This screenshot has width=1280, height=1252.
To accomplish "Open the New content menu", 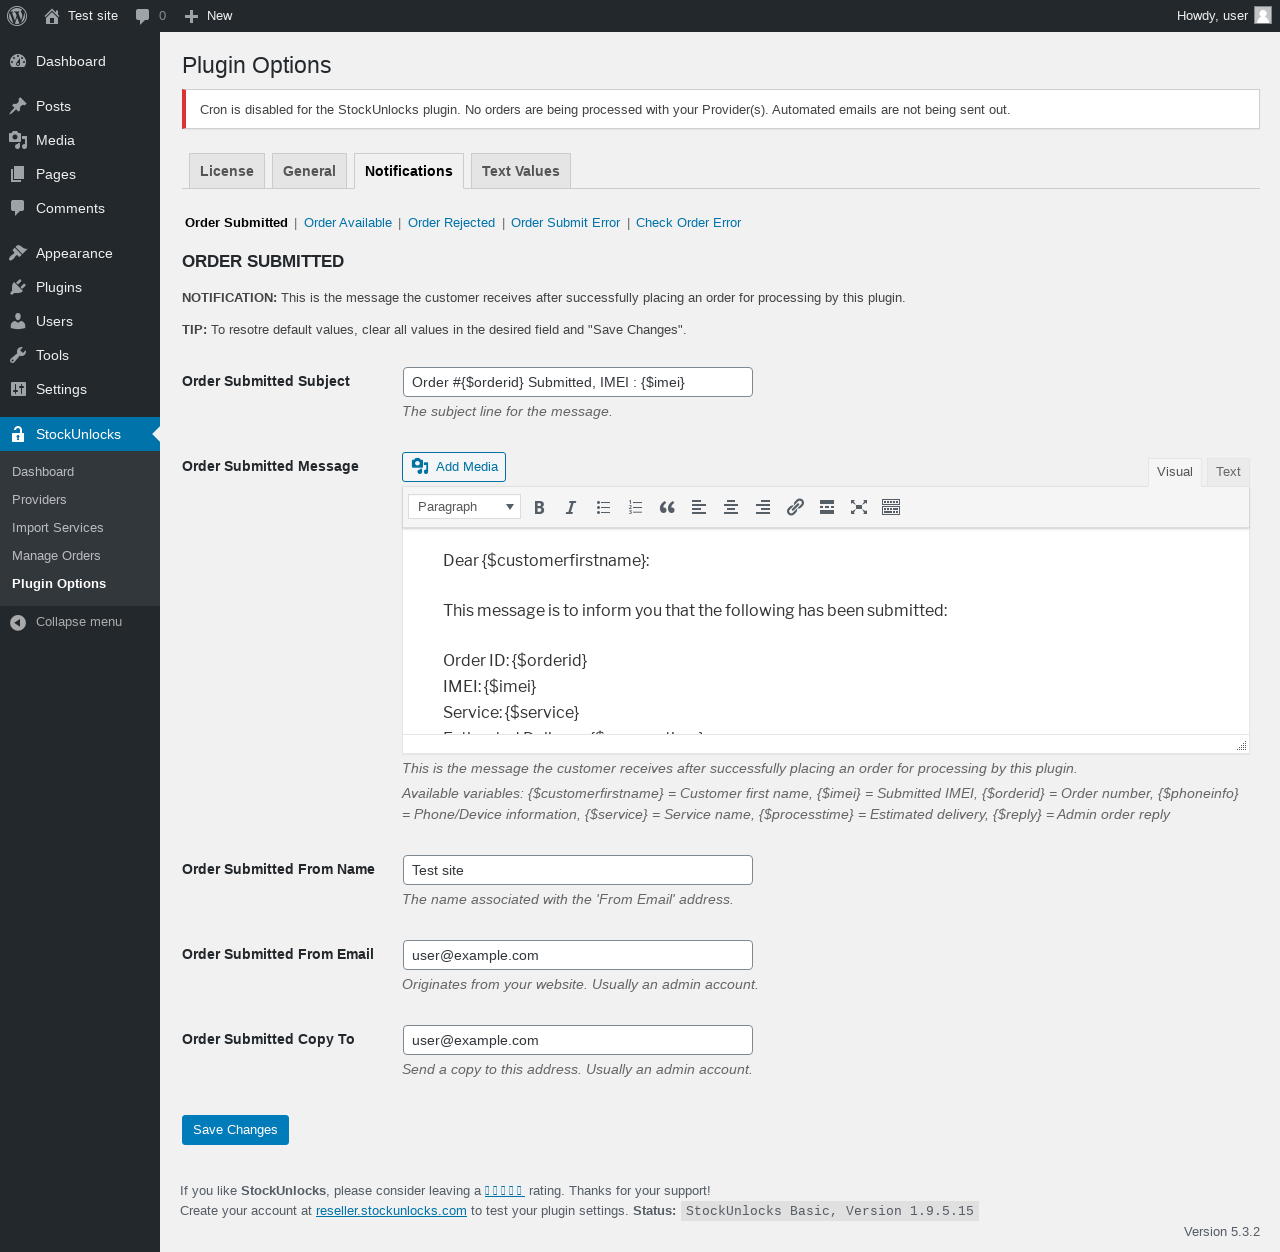I will [208, 16].
